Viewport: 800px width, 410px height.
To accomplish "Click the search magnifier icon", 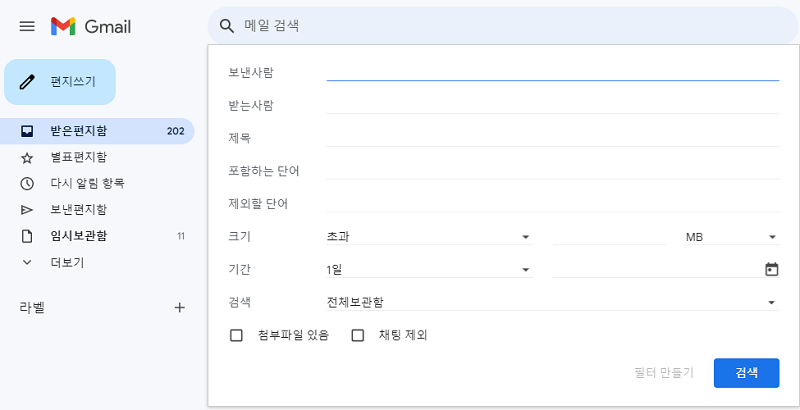I will coord(227,26).
